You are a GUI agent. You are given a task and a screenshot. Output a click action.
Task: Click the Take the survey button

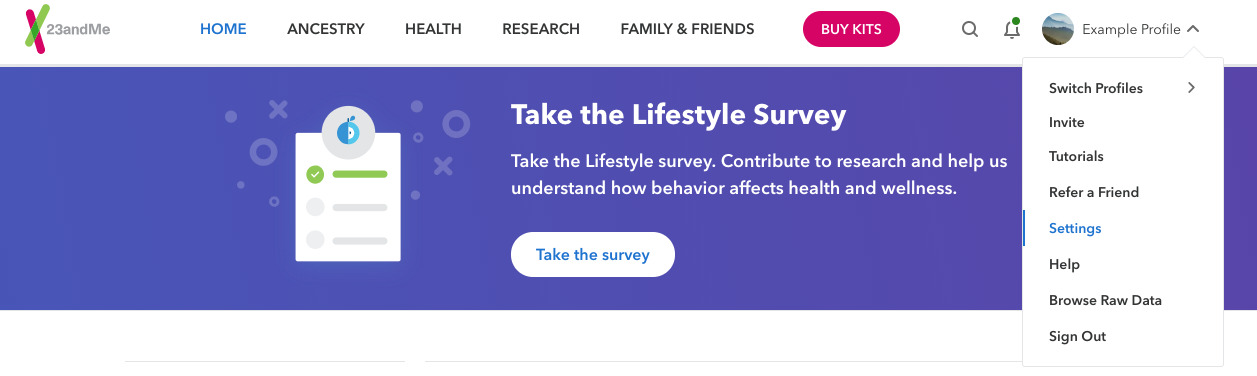coord(593,254)
